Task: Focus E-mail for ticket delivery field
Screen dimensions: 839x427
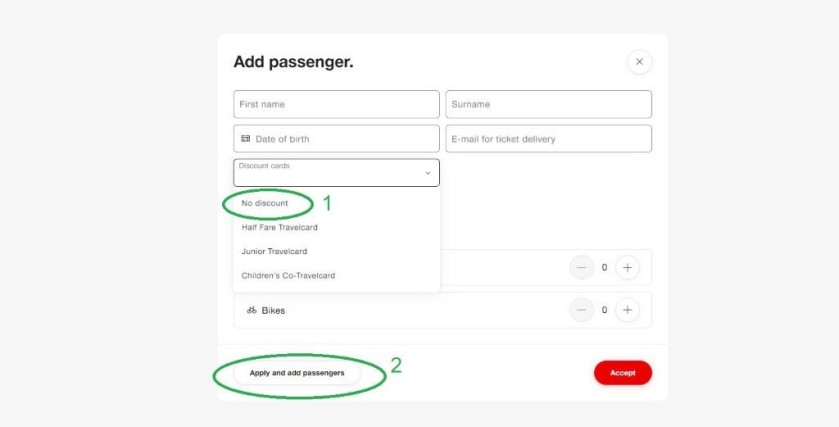Action: (x=548, y=139)
